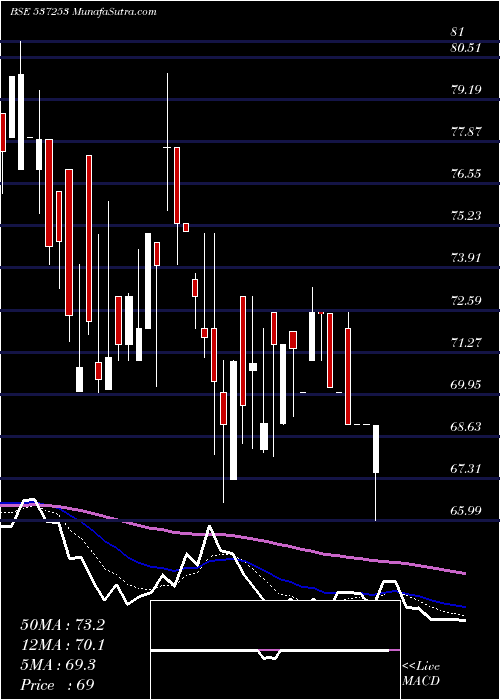
Task: Click the 65.99 price axis label
Action: [x=466, y=510]
